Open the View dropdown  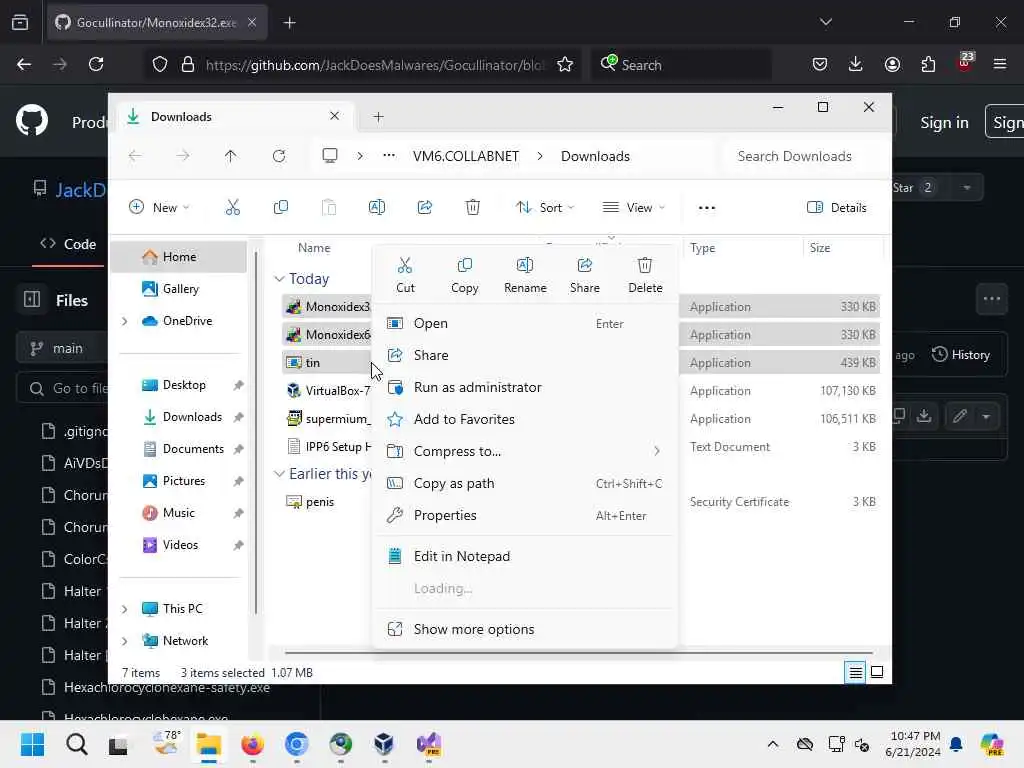point(633,208)
